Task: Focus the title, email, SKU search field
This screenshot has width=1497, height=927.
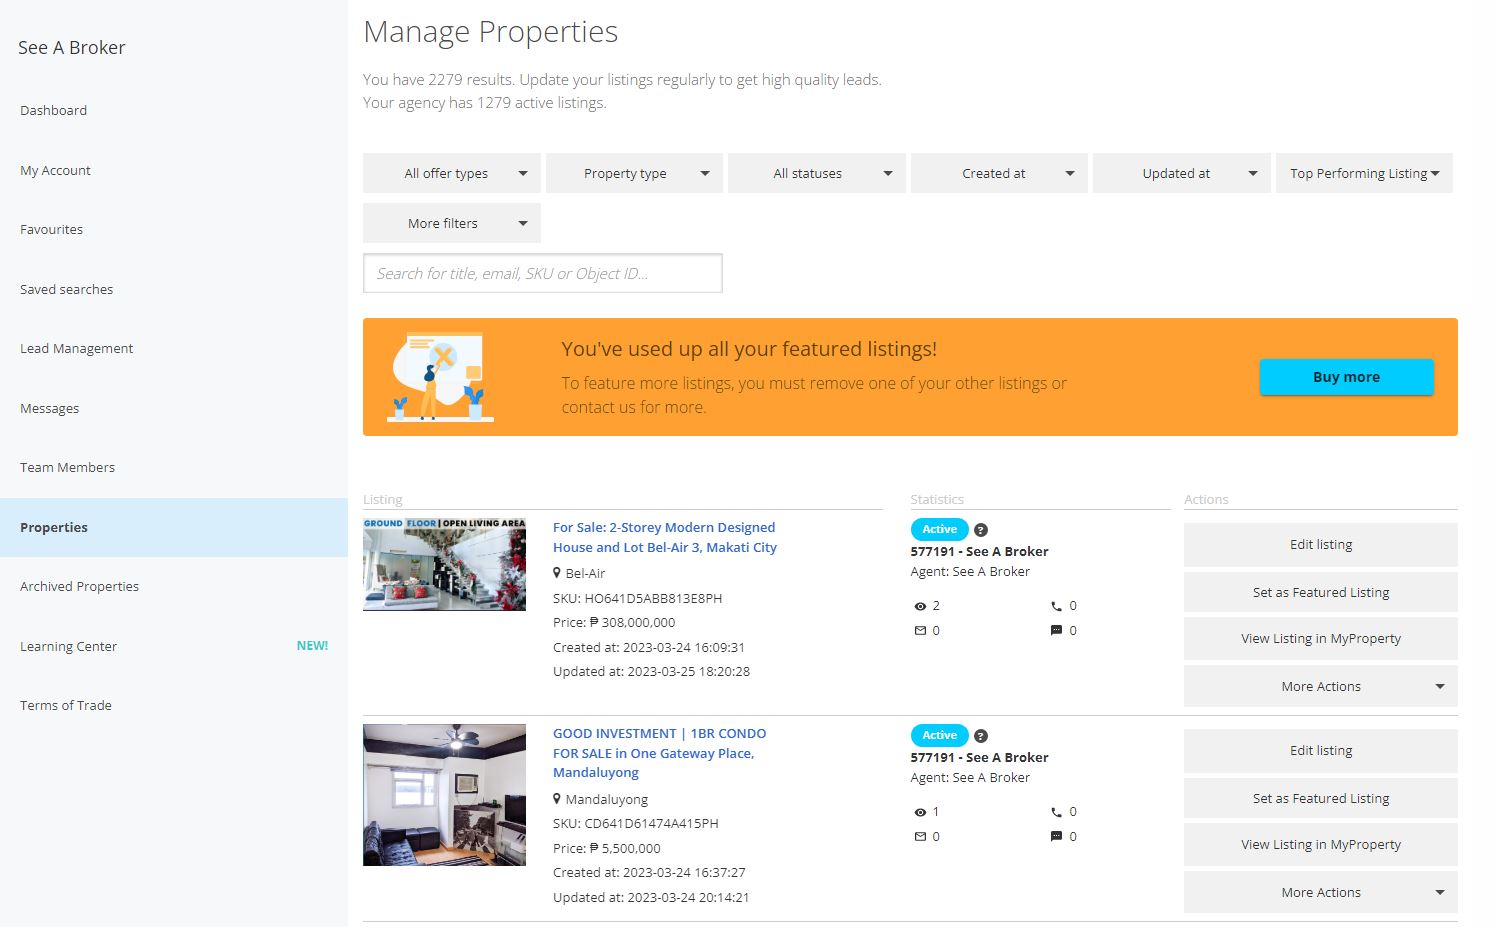Action: 543,273
